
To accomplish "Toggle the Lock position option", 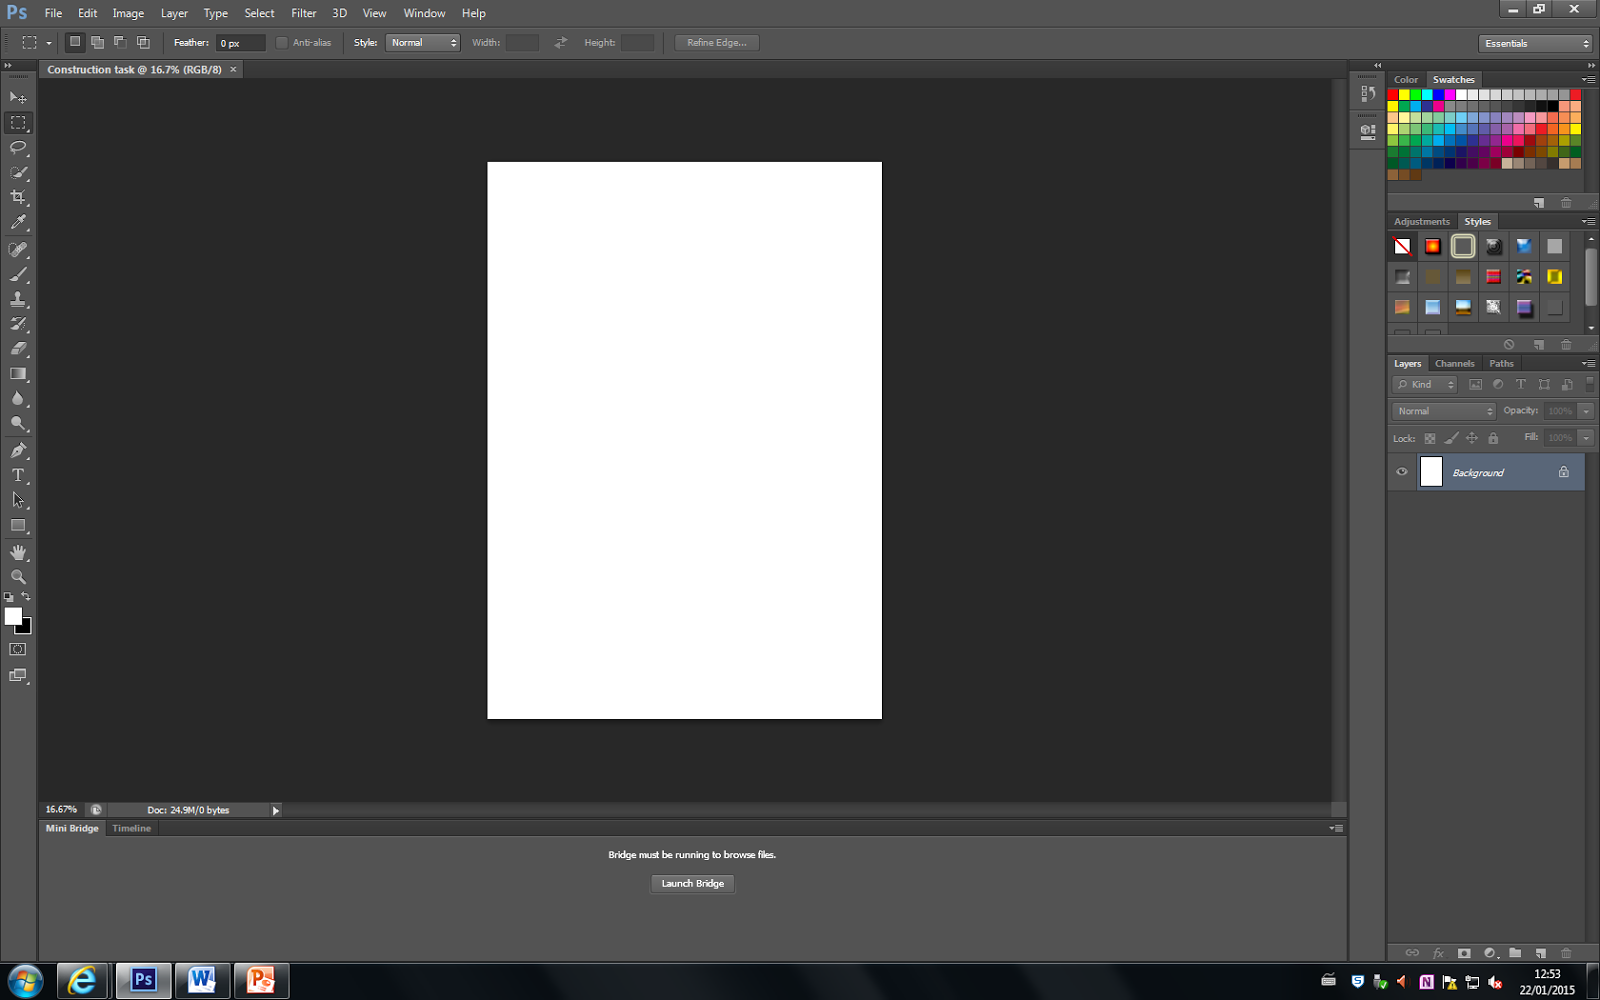I will 1472,438.
